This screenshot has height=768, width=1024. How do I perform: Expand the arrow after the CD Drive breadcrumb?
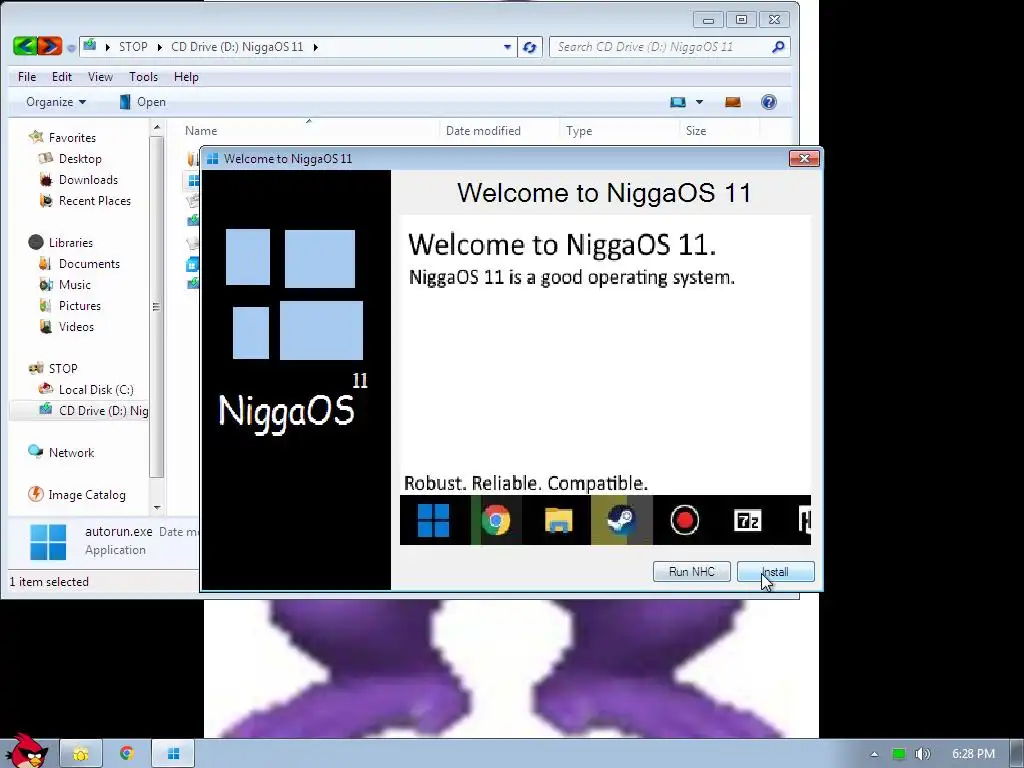pos(315,47)
